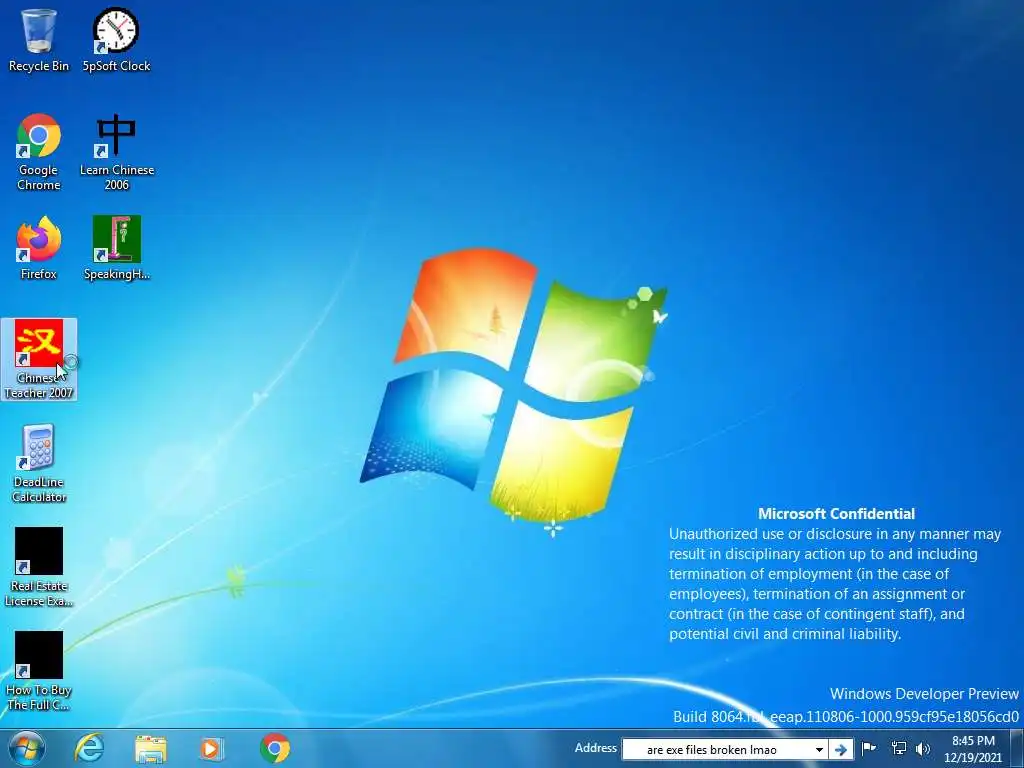Select the SpeakingH... hangman shortcut
1024x768 pixels.
[117, 248]
